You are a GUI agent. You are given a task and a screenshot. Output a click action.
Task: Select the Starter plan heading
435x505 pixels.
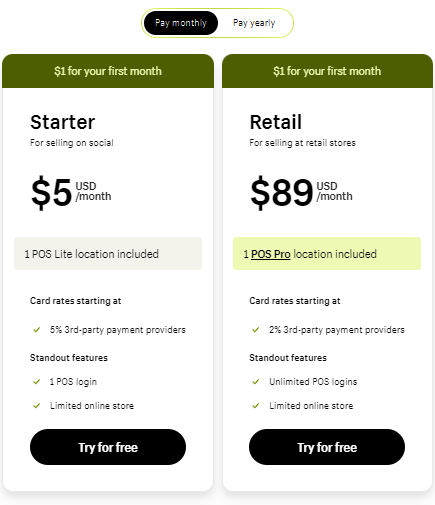point(63,122)
